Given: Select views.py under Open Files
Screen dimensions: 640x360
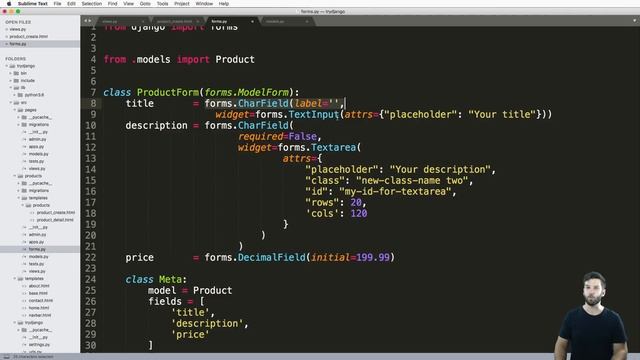Looking at the screenshot, I should 18,29.
